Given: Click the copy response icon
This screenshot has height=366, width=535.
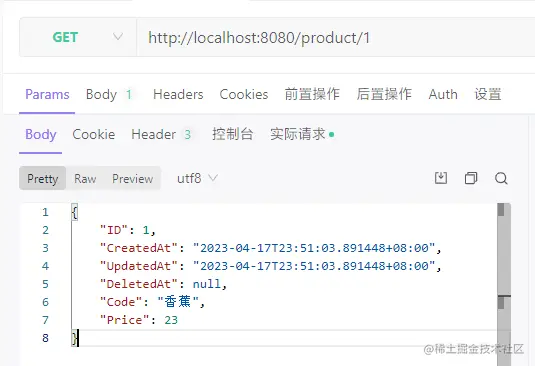Looking at the screenshot, I should tap(471, 178).
